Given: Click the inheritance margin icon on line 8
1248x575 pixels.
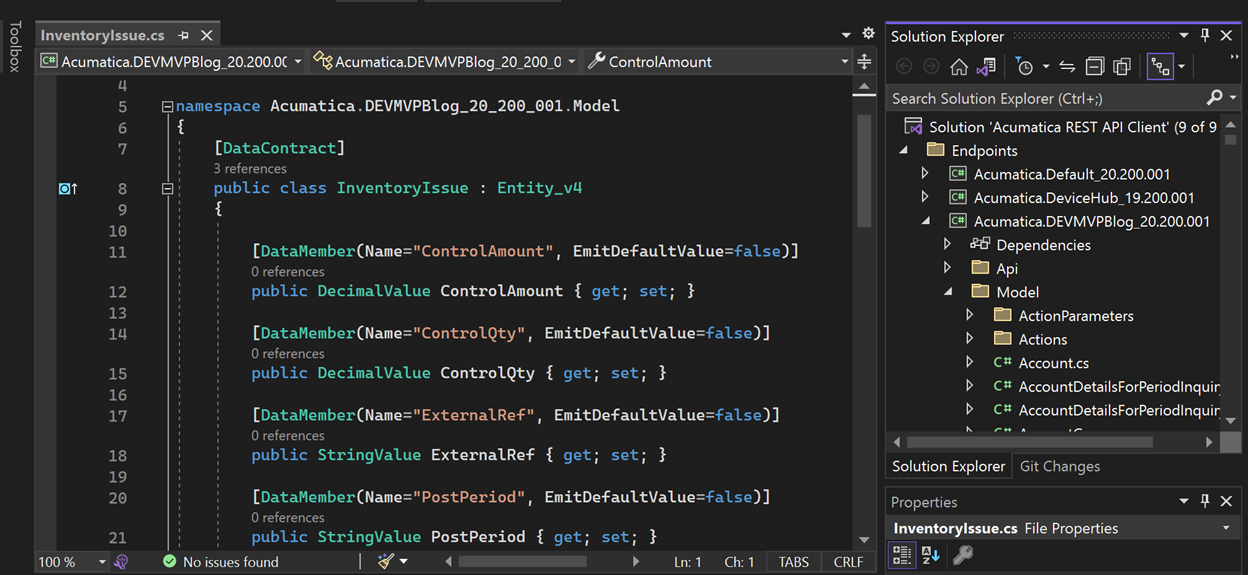Looking at the screenshot, I should [x=67, y=188].
